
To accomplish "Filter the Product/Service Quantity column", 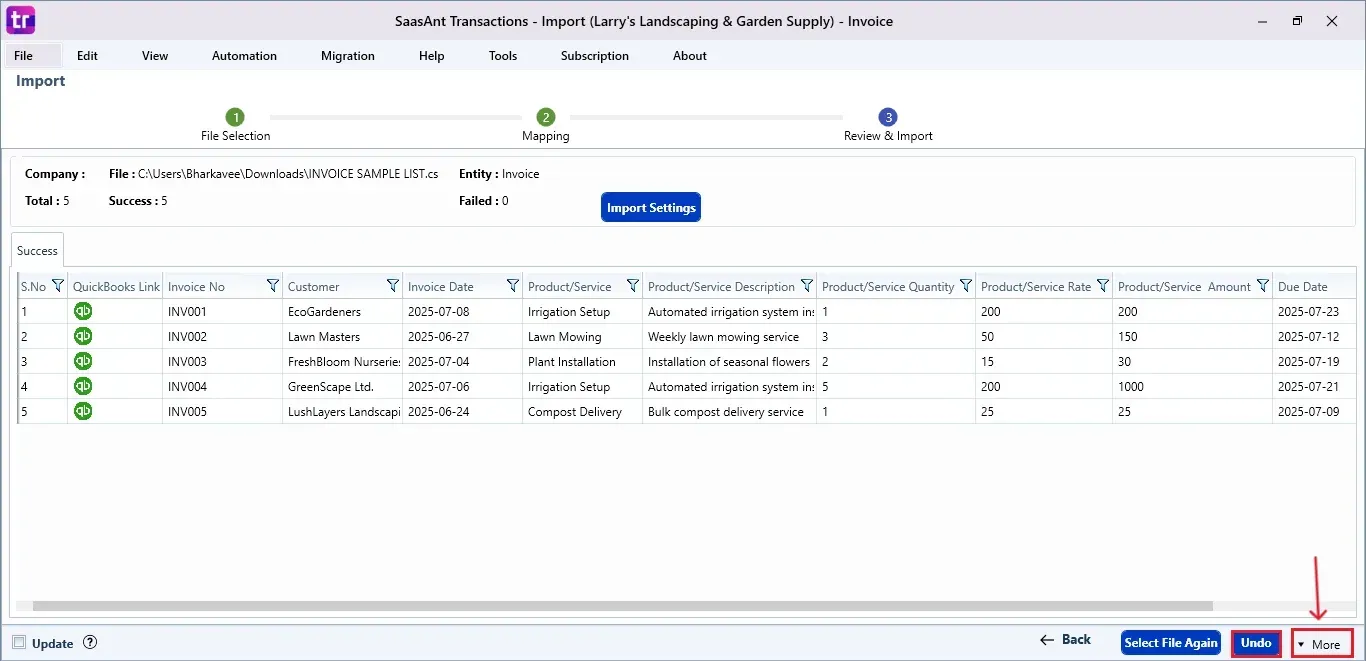I will [x=965, y=286].
